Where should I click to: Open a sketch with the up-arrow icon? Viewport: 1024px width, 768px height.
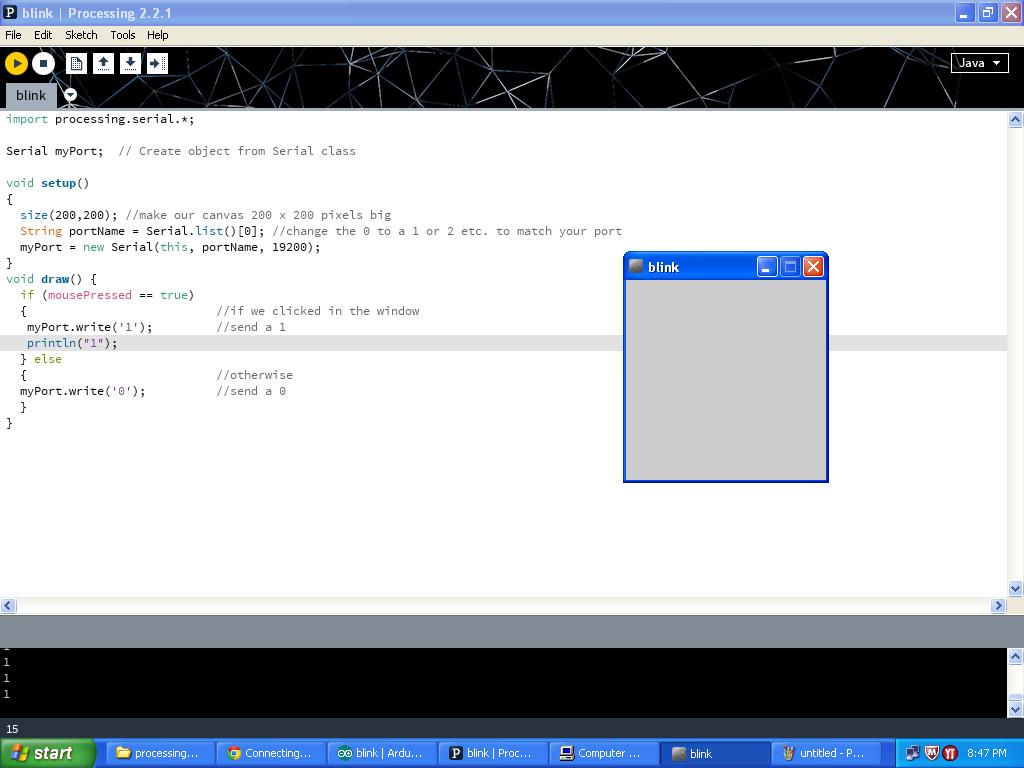(x=103, y=63)
